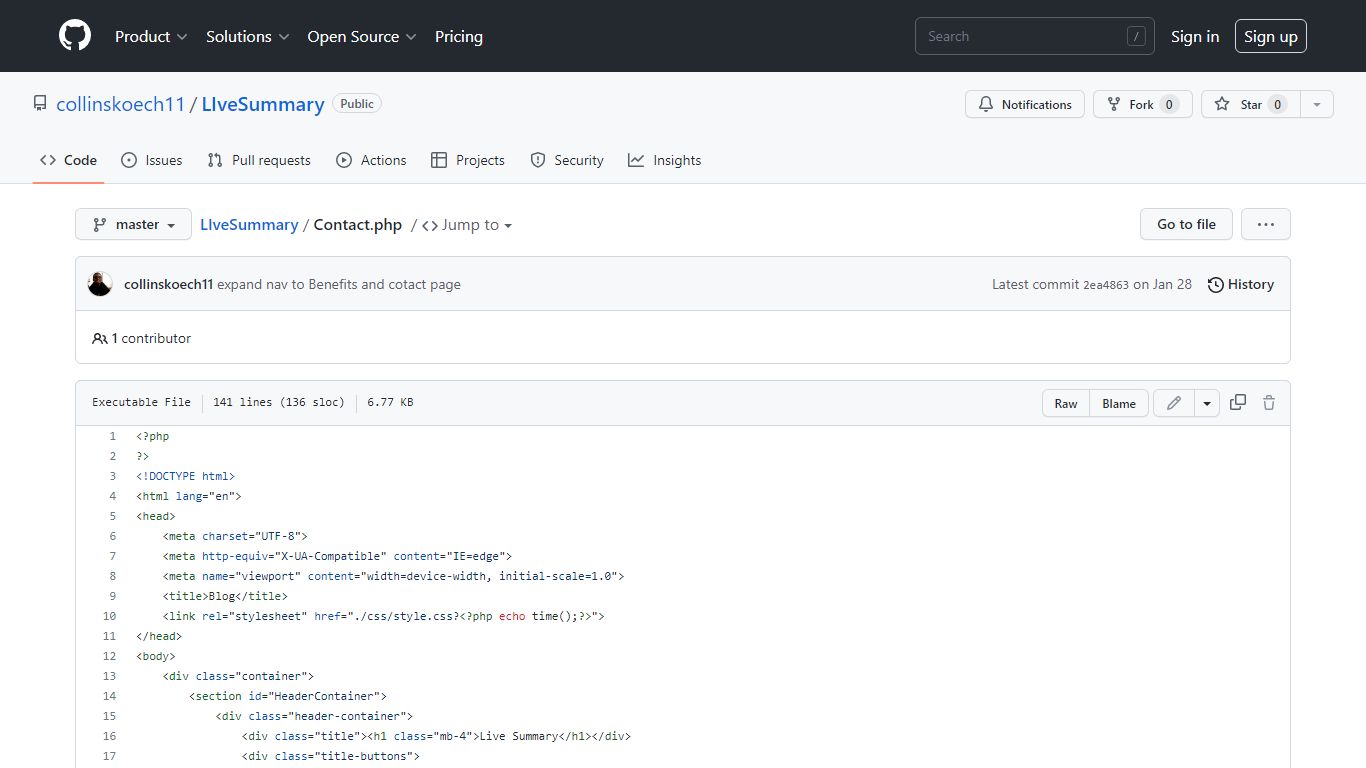Open the GitHub logo homepage

[x=75, y=36]
